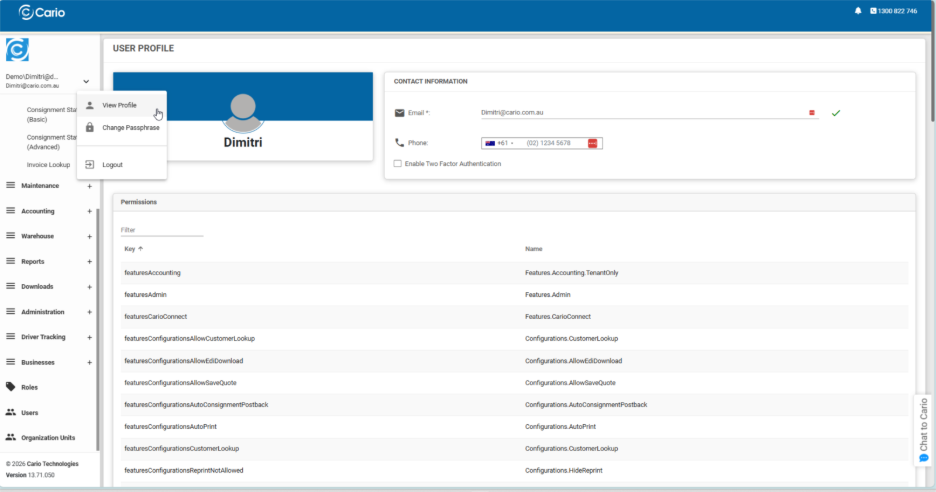Select Change Passphrase menu item
The image size is (936, 492).
tap(130, 127)
